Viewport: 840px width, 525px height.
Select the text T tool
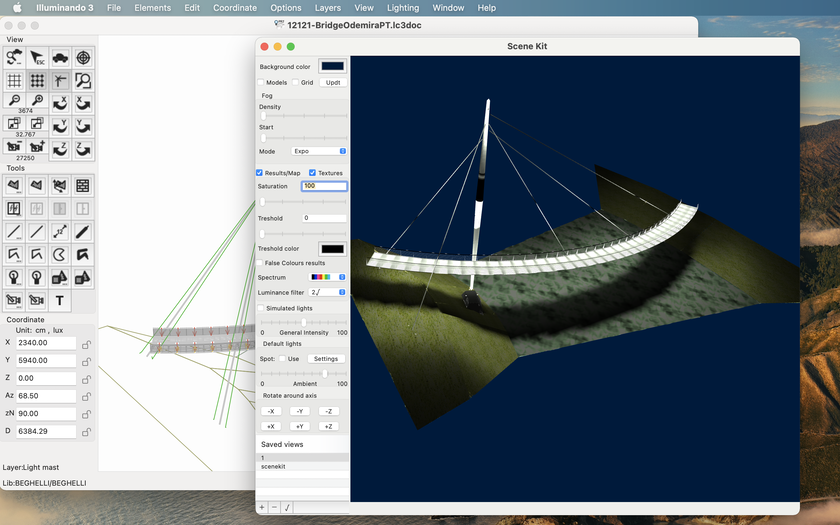60,300
